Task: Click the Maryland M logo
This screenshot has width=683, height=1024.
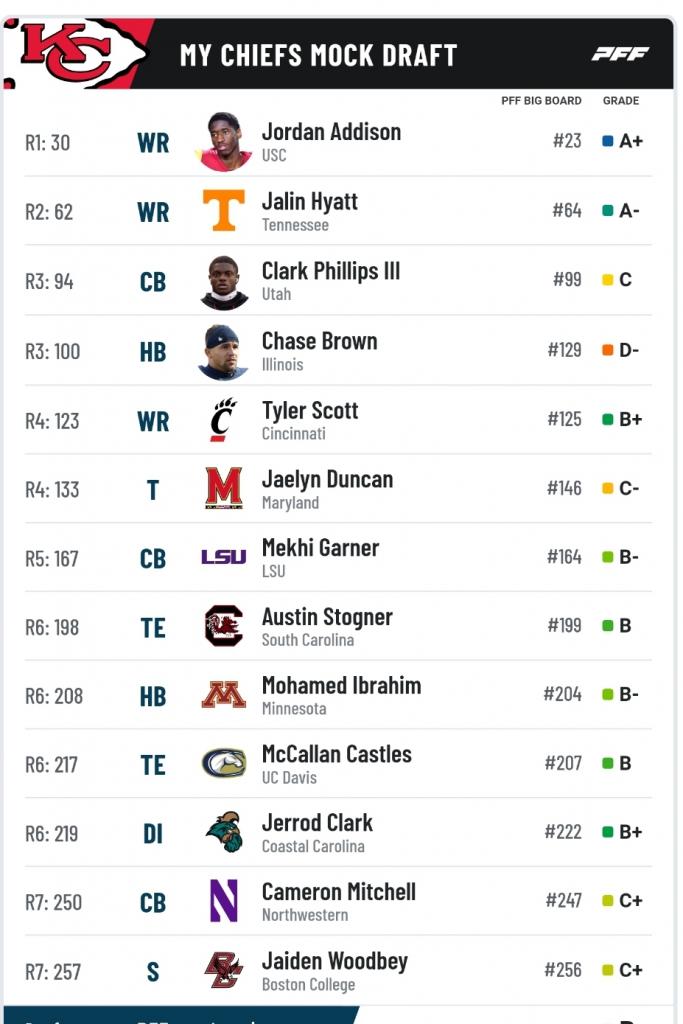Action: tap(223, 488)
